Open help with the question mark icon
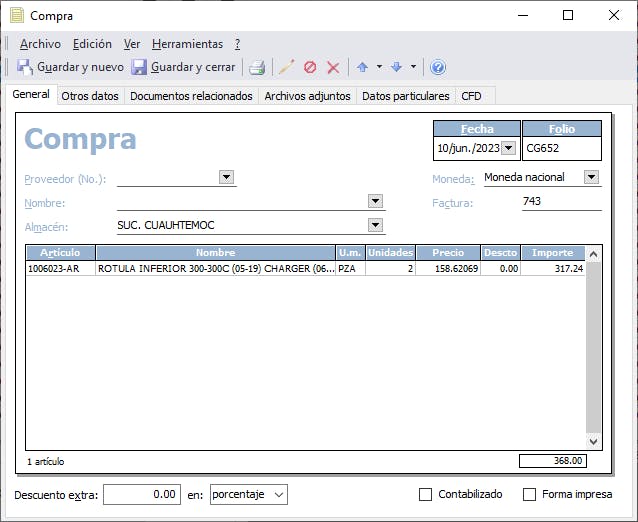 pos(438,67)
